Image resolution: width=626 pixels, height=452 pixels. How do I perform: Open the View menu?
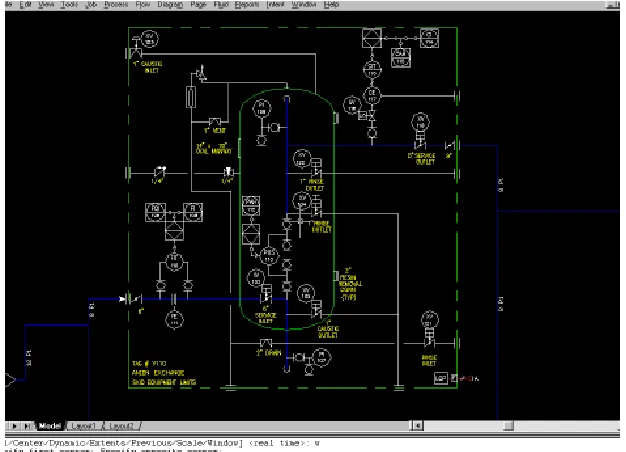coord(46,4)
